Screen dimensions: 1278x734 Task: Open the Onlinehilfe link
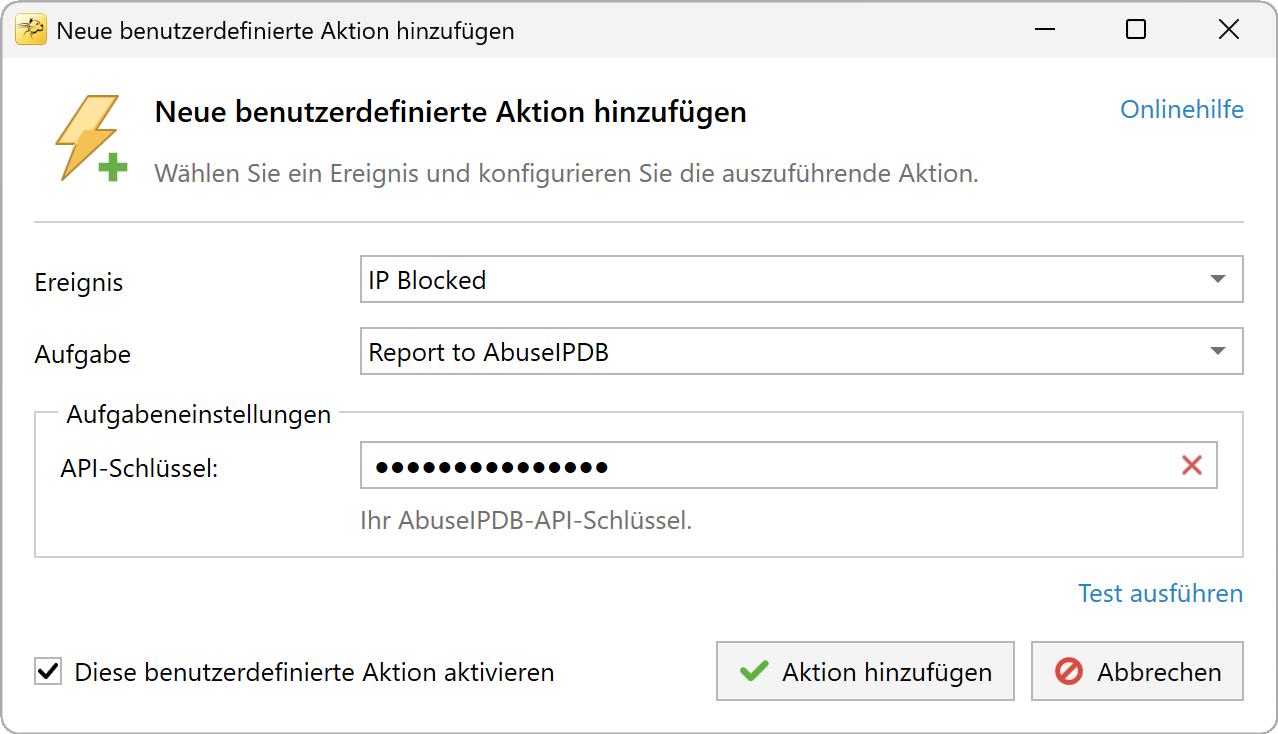tap(1182, 110)
